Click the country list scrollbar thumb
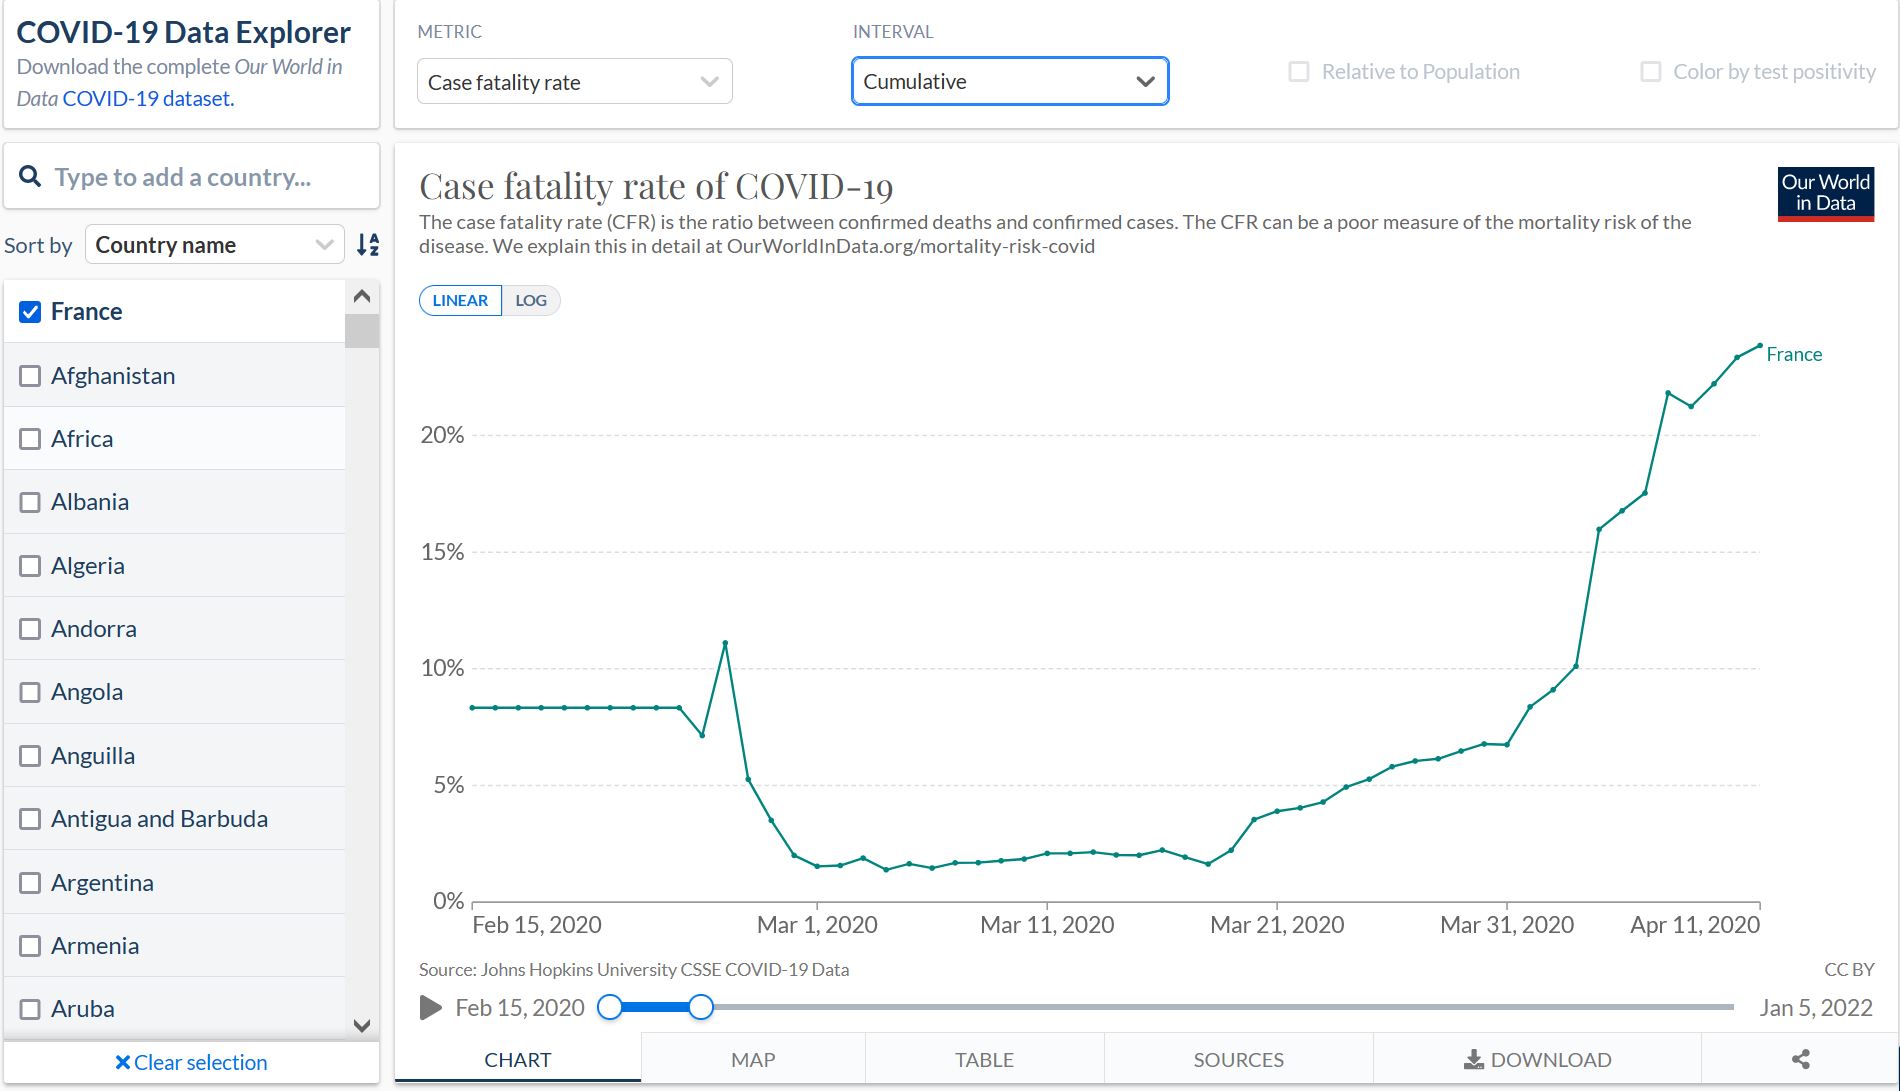The height and width of the screenshot is (1091, 1900). pos(362,331)
